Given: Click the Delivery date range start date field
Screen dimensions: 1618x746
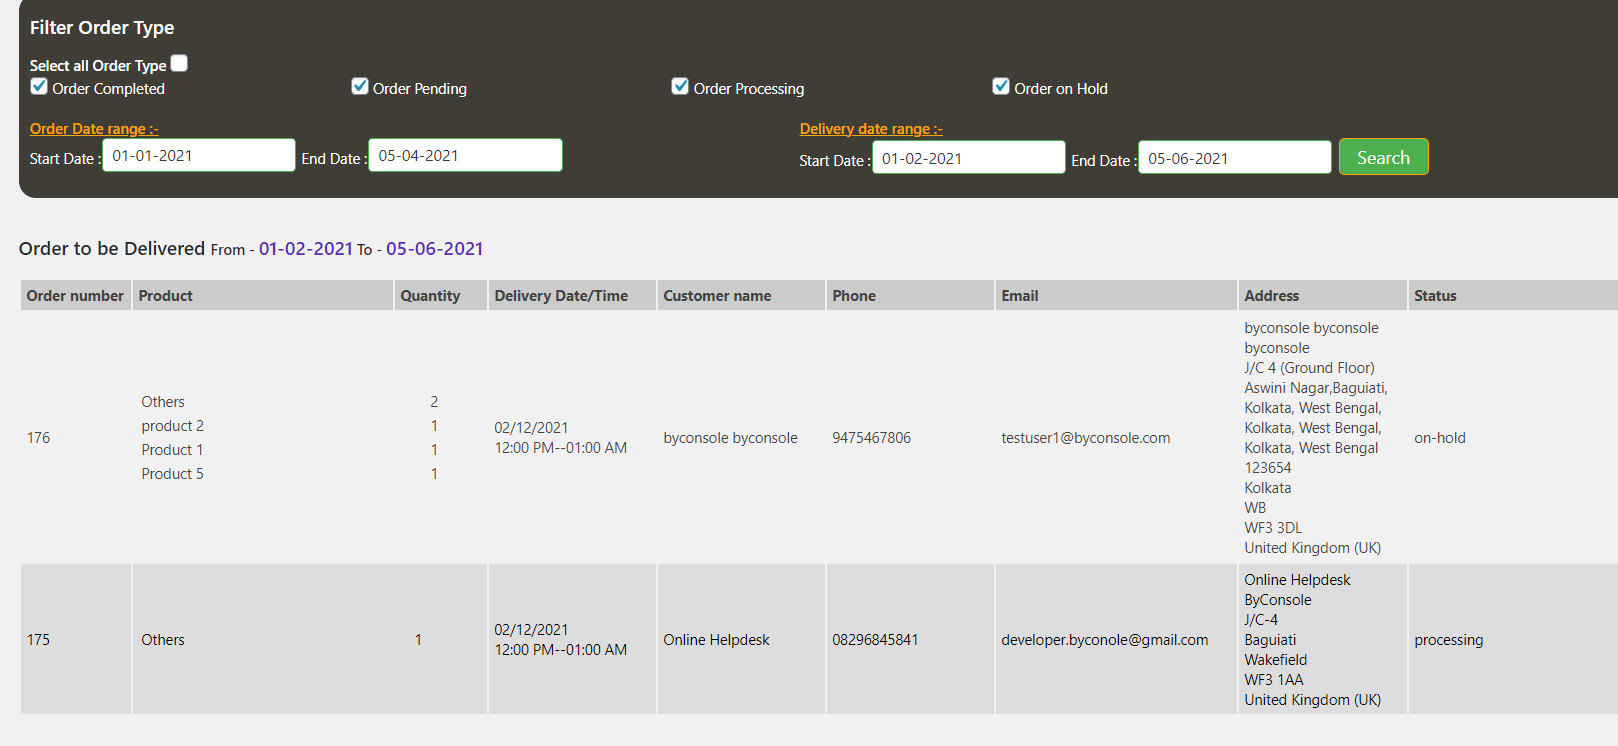Looking at the screenshot, I should tap(968, 157).
